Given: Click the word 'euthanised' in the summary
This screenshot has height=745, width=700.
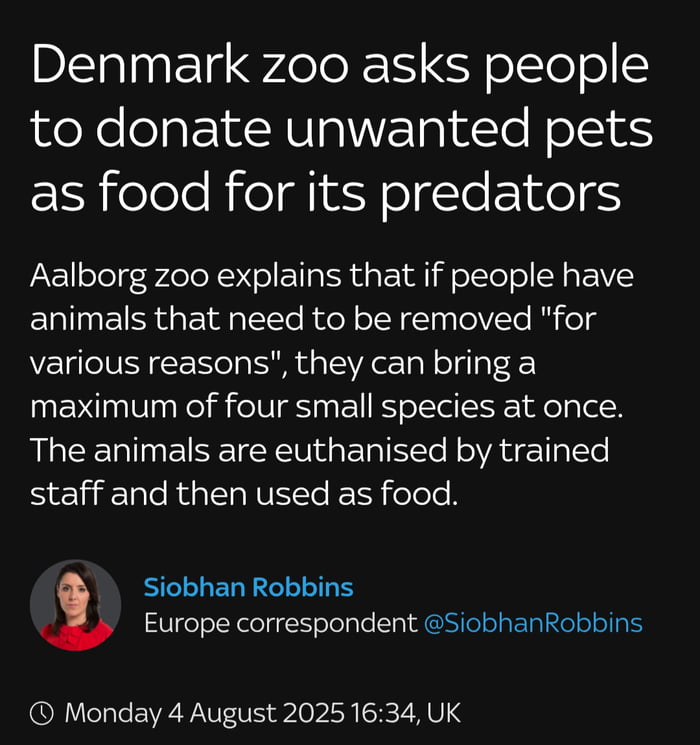Looking at the screenshot, I should tap(361, 450).
